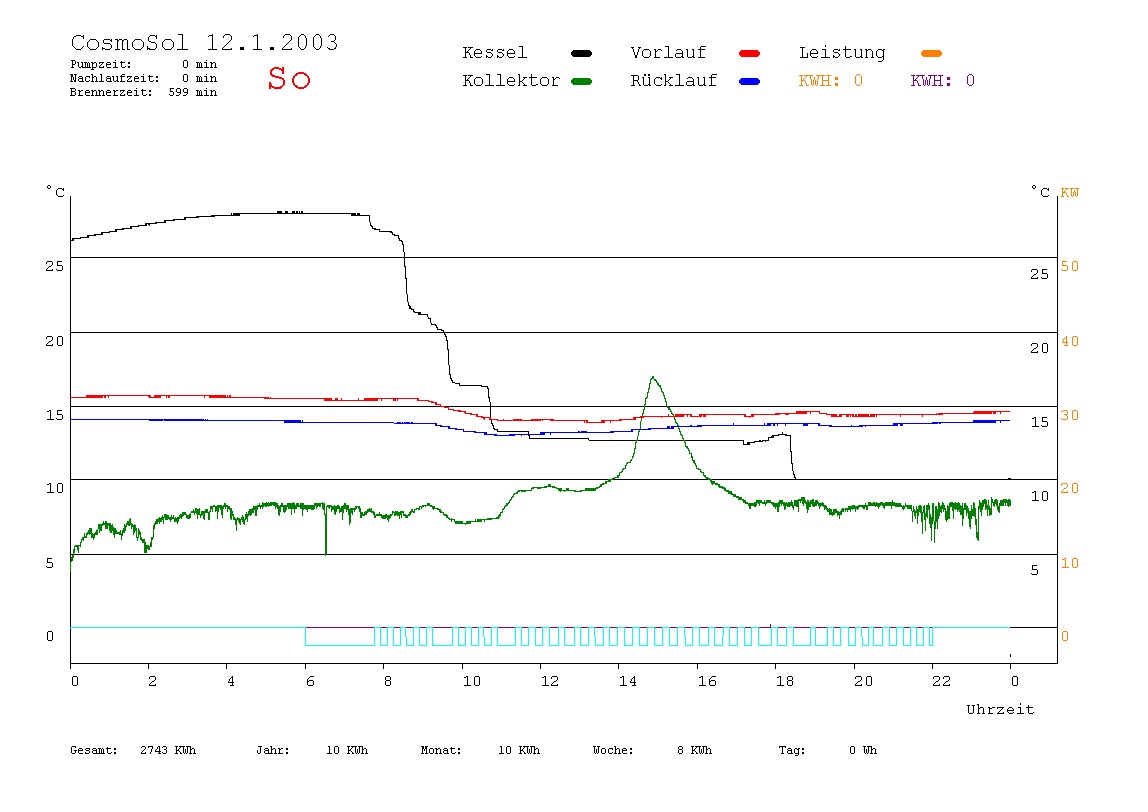Select the 15 on the right °C axis
Viewport: 1148px width, 812px height.
click(x=1039, y=422)
